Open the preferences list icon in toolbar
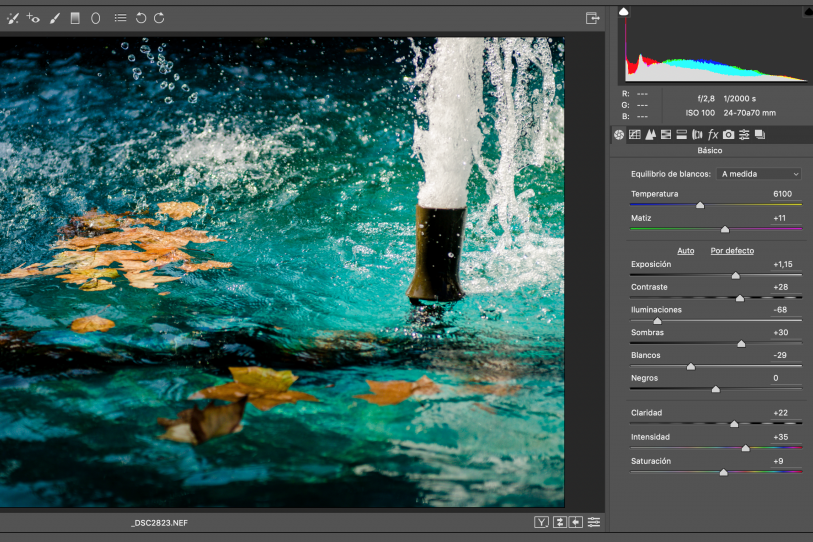Viewport: 813px width, 542px height. coord(120,18)
